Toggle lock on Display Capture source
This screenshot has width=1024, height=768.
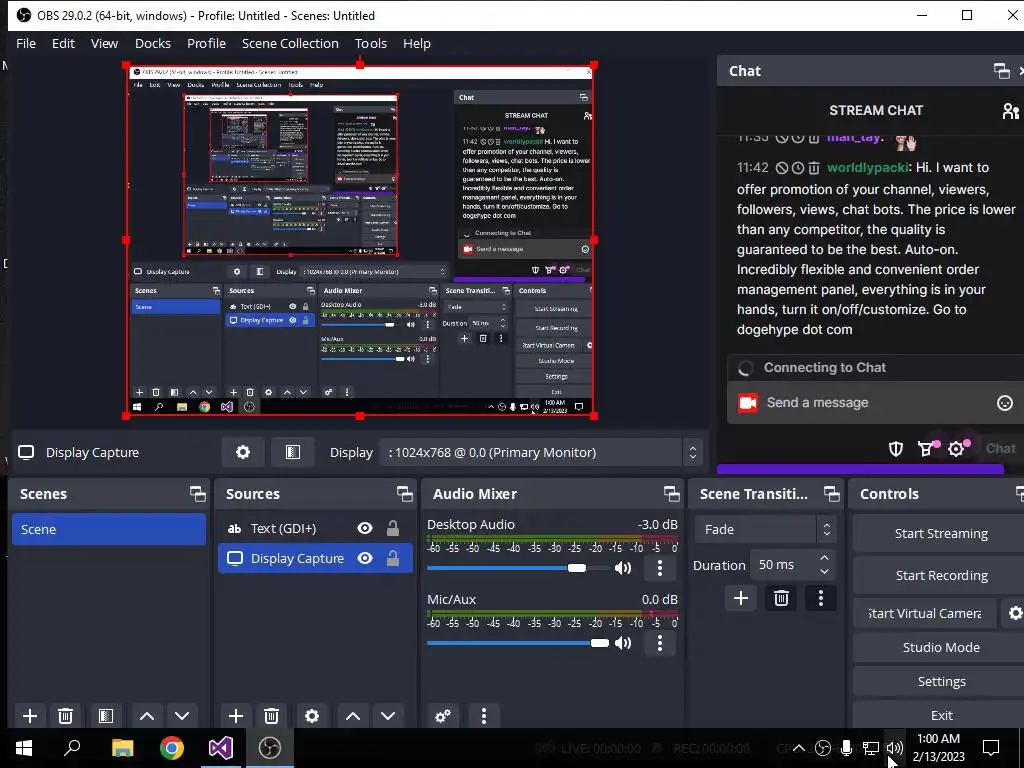coord(392,558)
